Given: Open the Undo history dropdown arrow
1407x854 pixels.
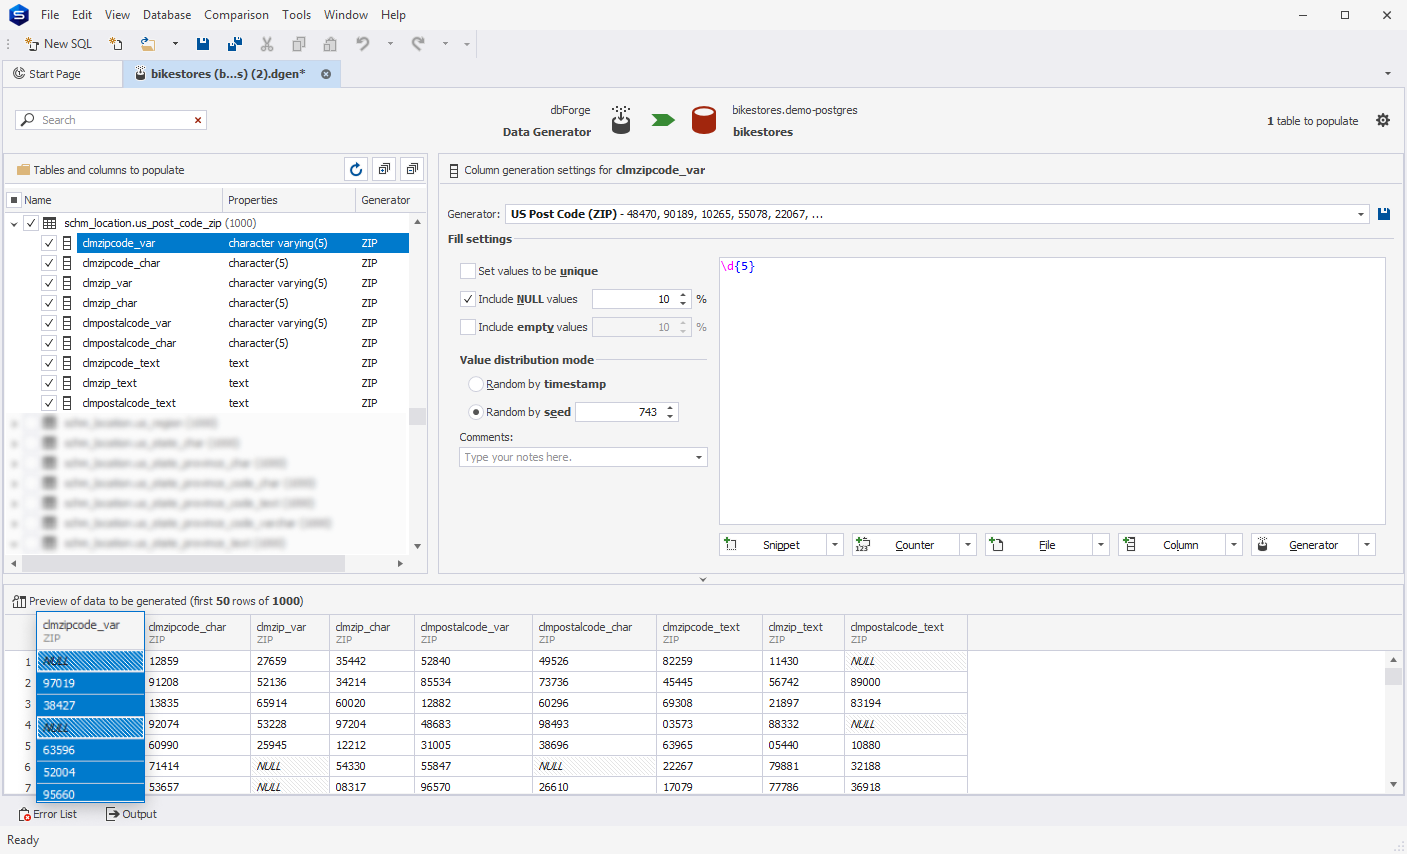Looking at the screenshot, I should (390, 44).
